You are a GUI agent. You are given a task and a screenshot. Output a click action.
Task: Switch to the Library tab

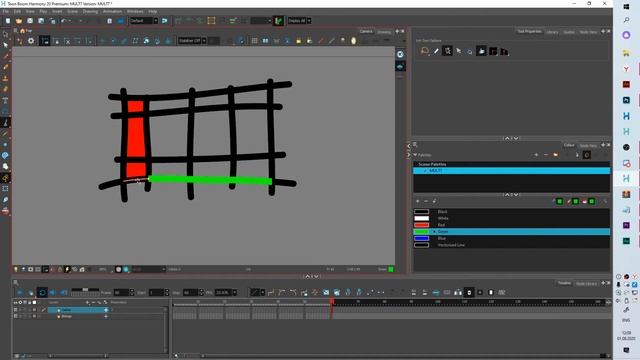(552, 32)
